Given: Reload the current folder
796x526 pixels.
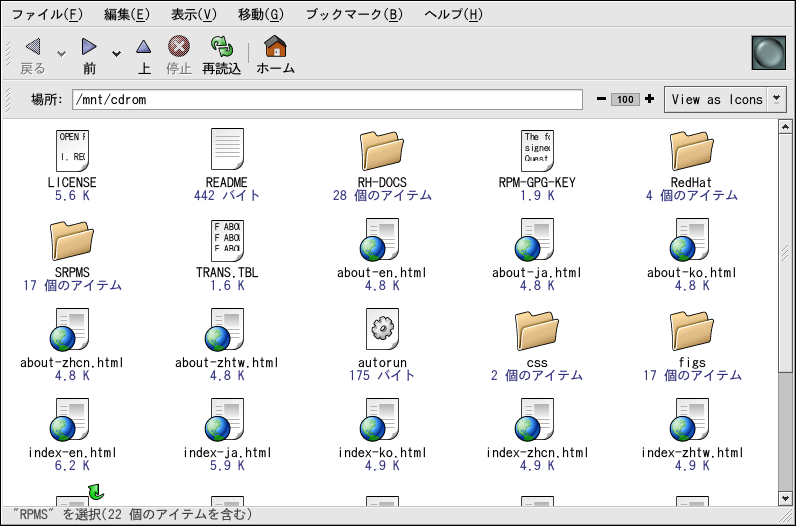Looking at the screenshot, I should (x=221, y=48).
